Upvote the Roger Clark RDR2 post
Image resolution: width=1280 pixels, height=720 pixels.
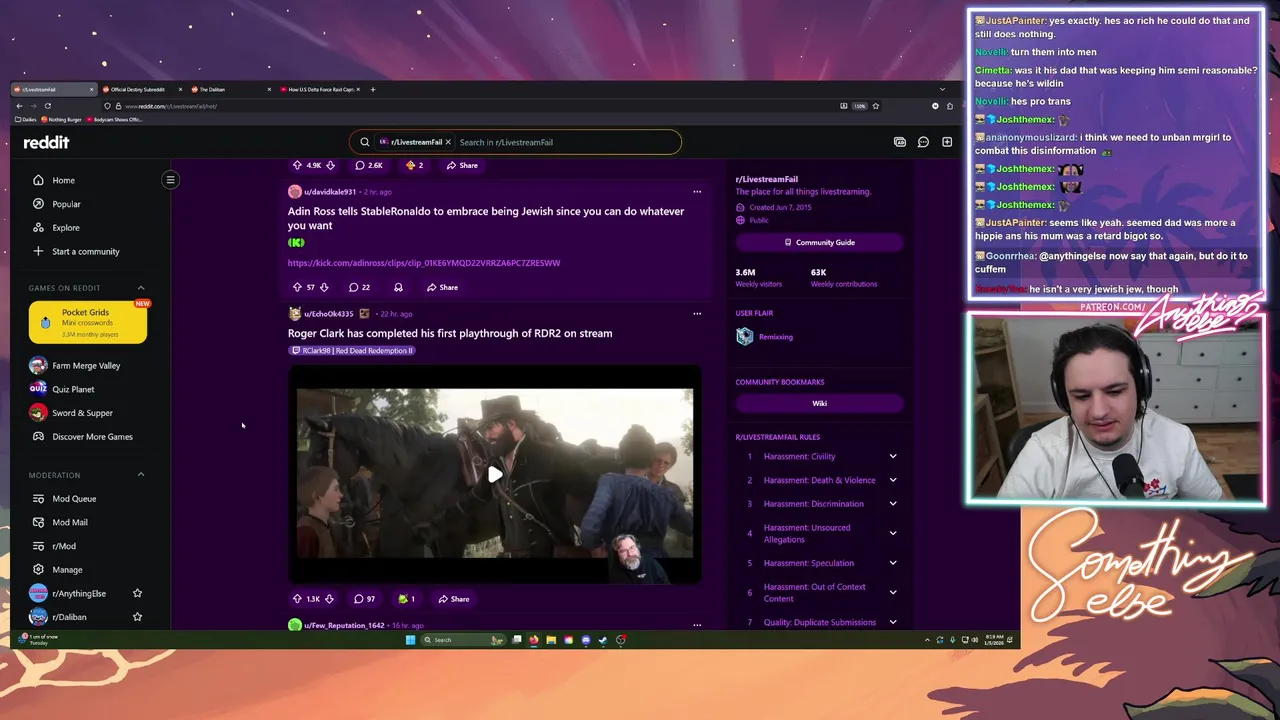coord(296,599)
